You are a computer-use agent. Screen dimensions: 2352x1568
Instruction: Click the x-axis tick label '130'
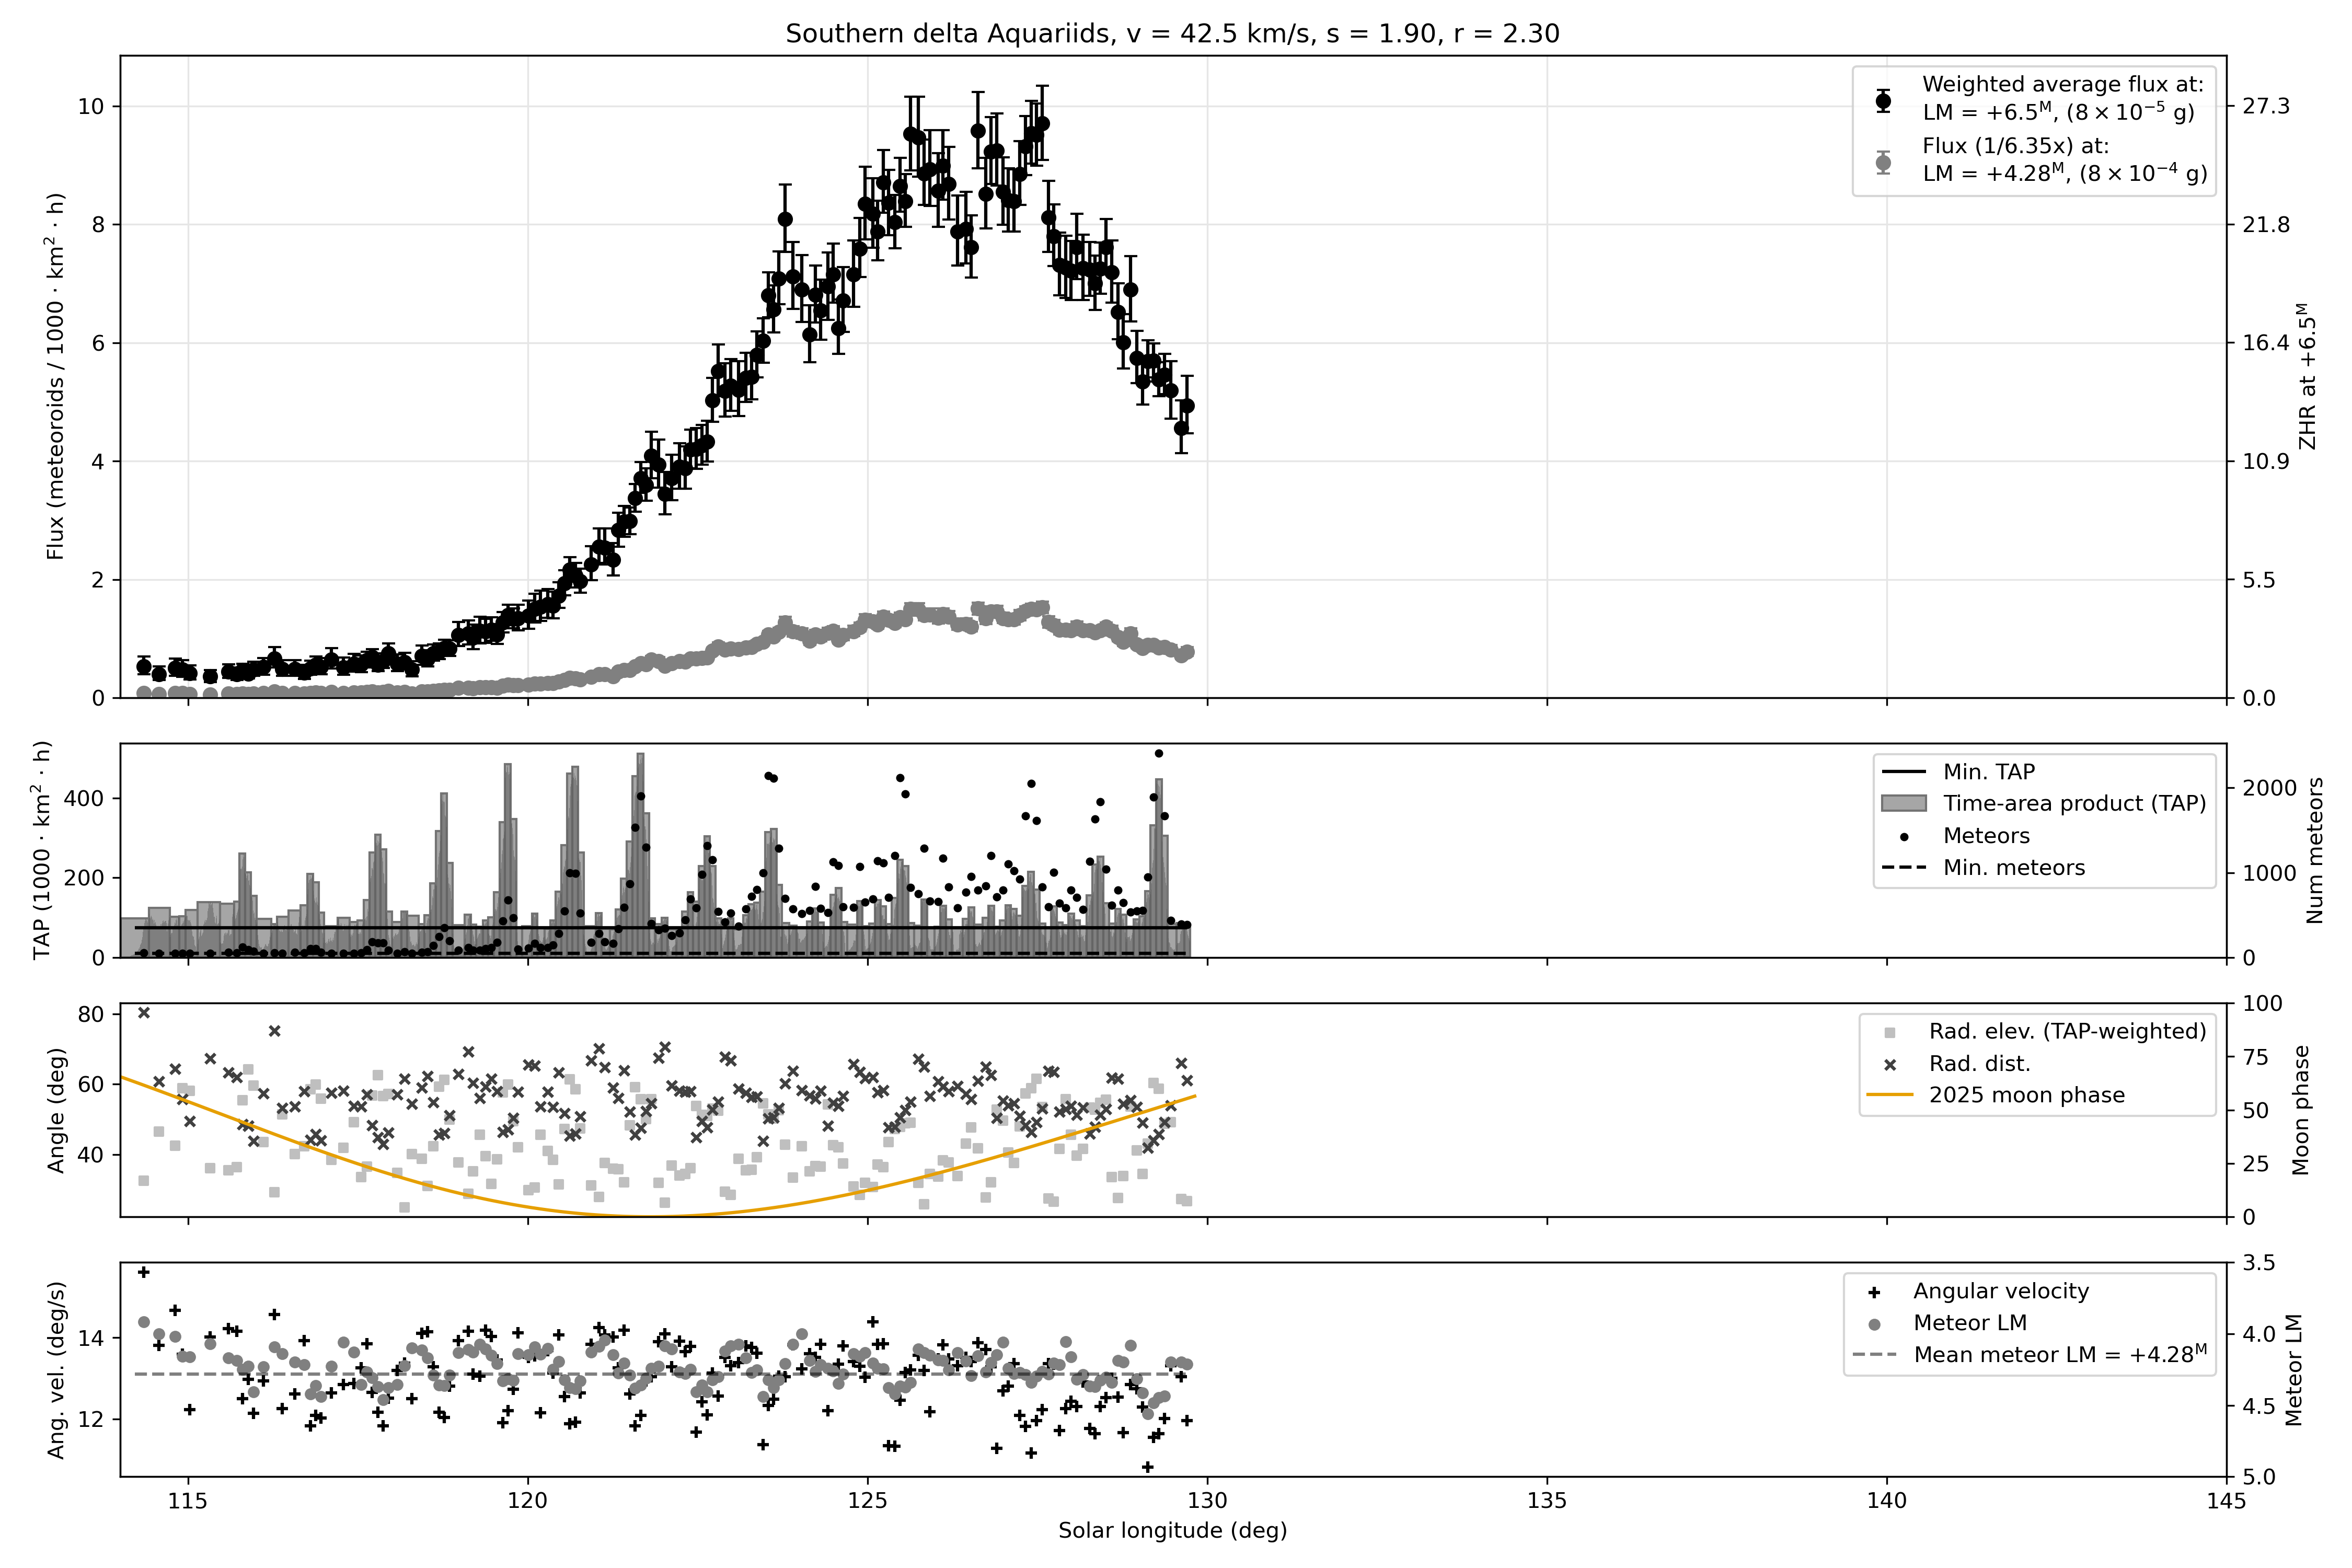[x=1208, y=1501]
